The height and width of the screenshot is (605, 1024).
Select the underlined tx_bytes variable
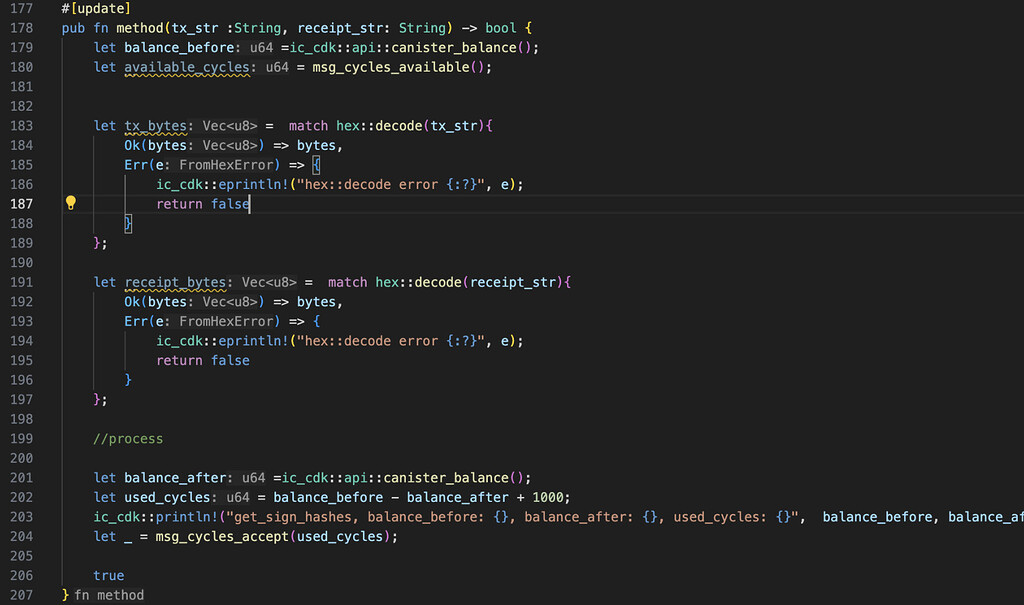155,125
